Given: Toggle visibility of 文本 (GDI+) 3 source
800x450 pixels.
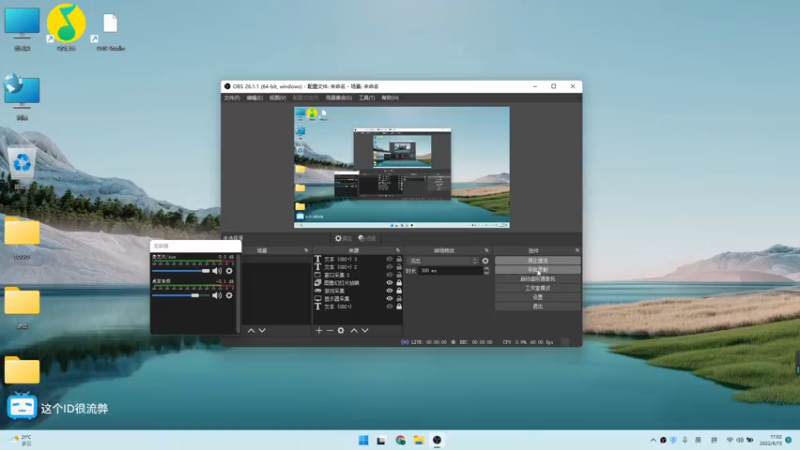Looking at the screenshot, I should point(389,259).
